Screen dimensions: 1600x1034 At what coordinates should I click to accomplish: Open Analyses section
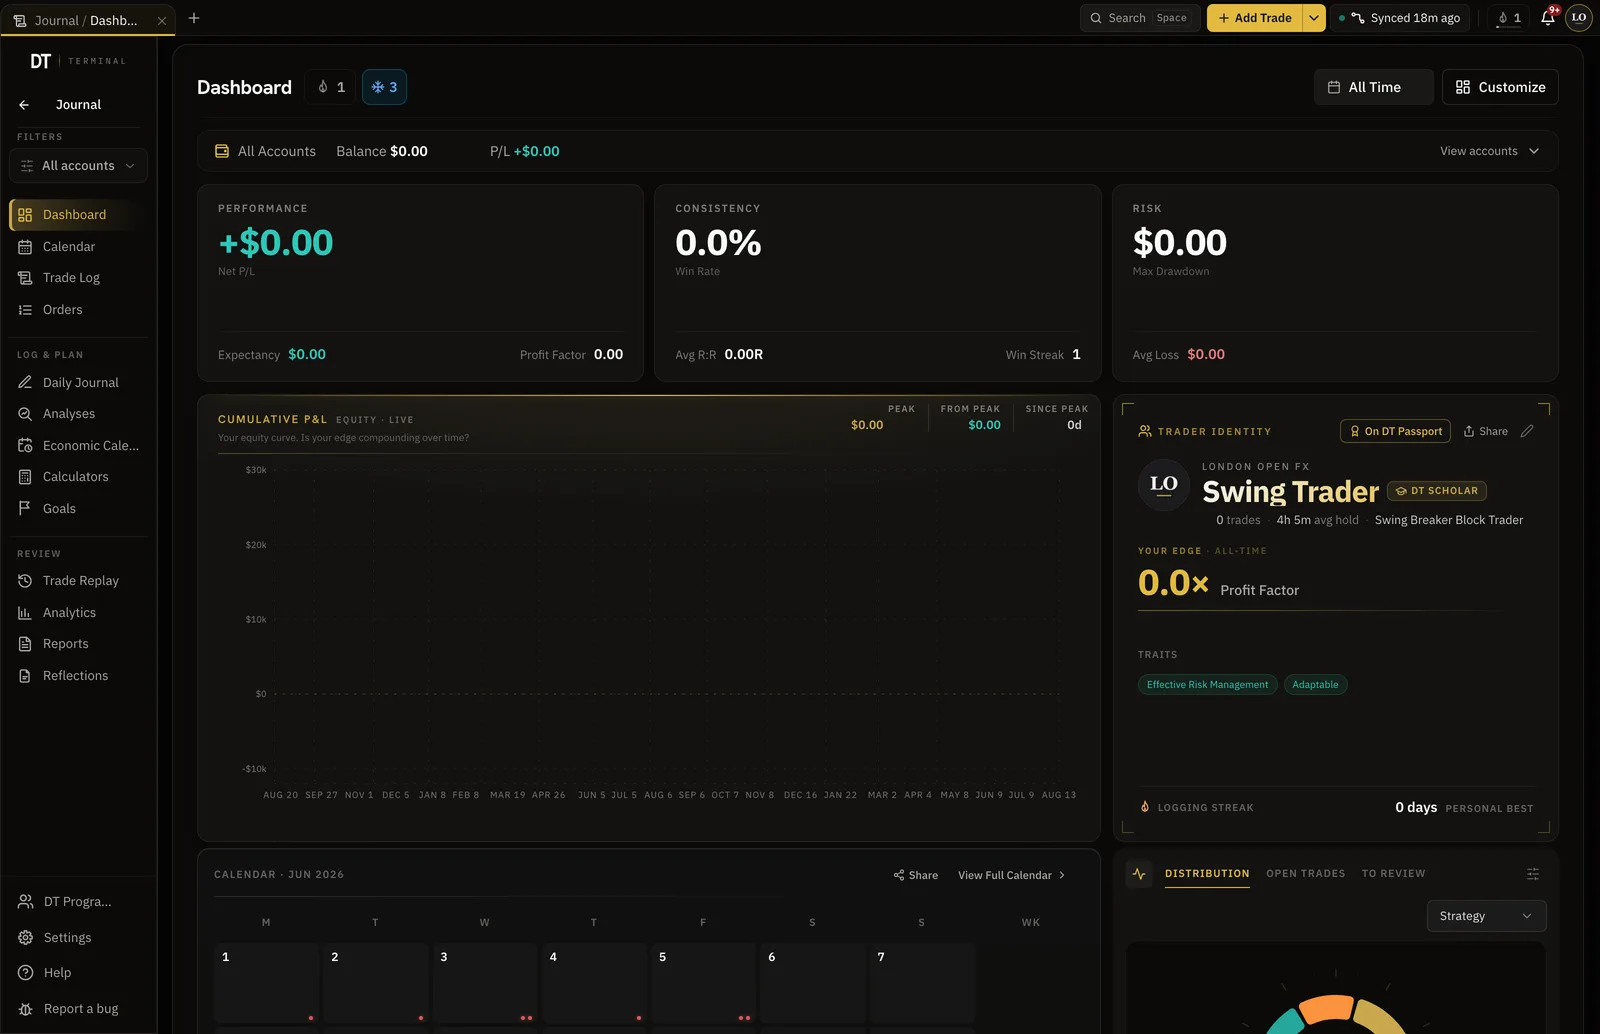coord(78,414)
